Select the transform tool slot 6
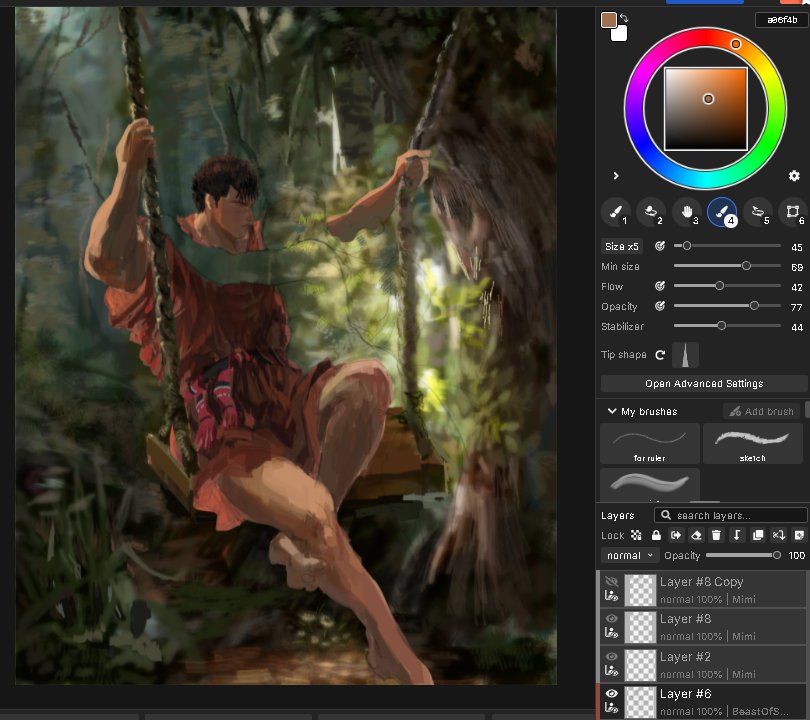Image resolution: width=810 pixels, height=720 pixels. [792, 212]
